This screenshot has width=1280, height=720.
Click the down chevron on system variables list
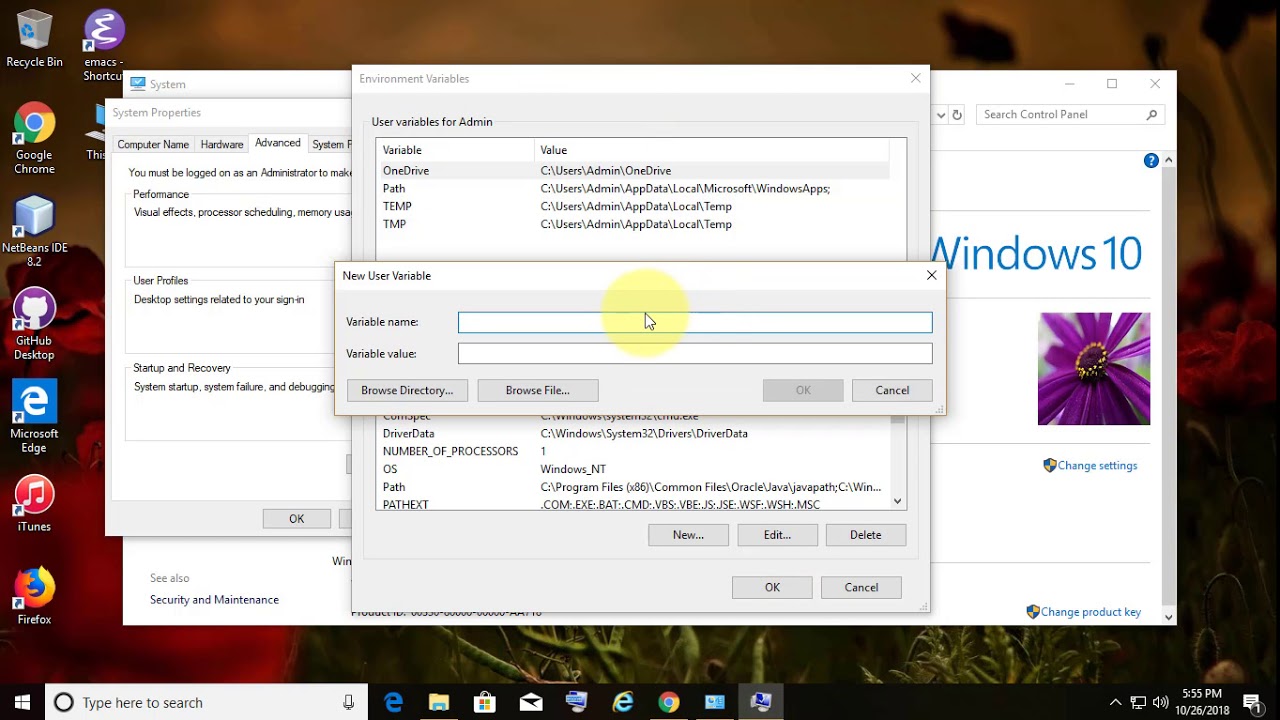pos(897,500)
